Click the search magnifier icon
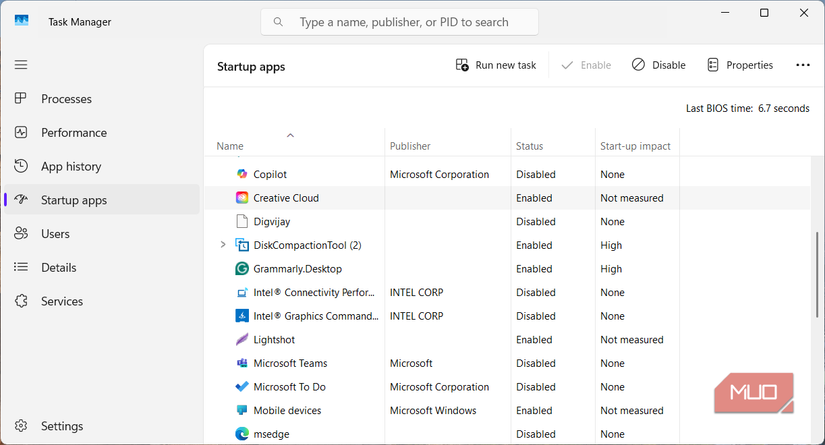 [x=278, y=22]
